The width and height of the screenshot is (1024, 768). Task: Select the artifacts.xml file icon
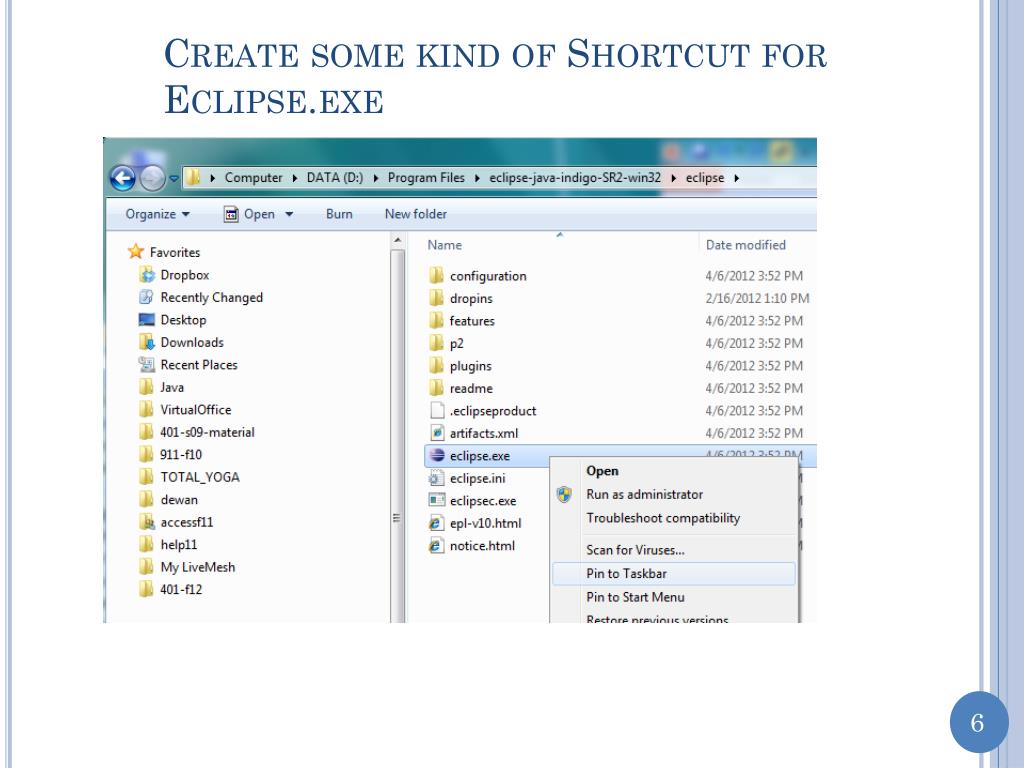coord(436,432)
